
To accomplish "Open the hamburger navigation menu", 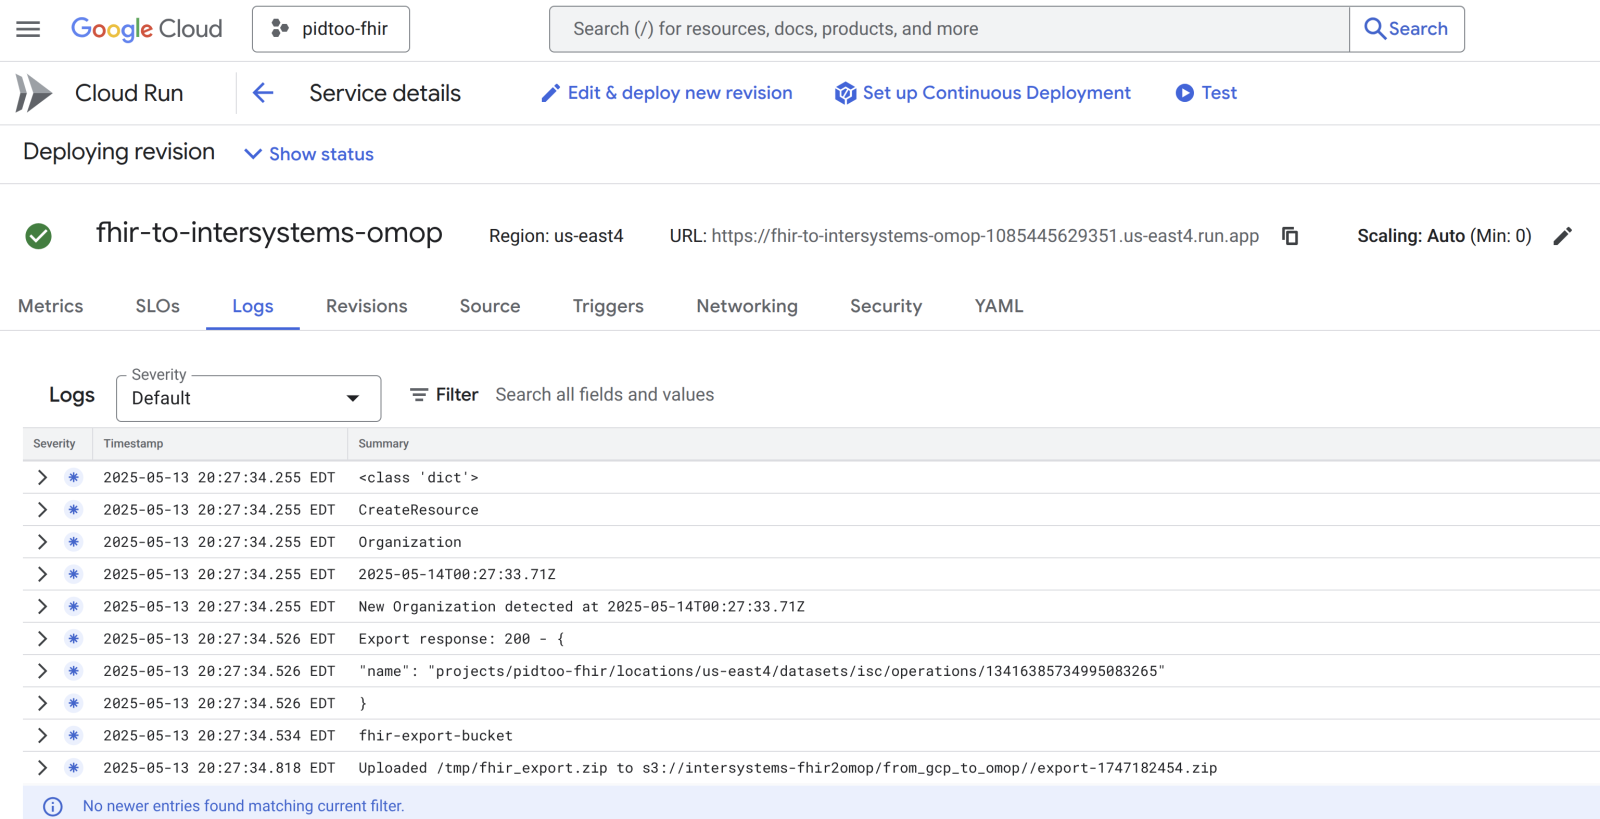I will tap(28, 29).
